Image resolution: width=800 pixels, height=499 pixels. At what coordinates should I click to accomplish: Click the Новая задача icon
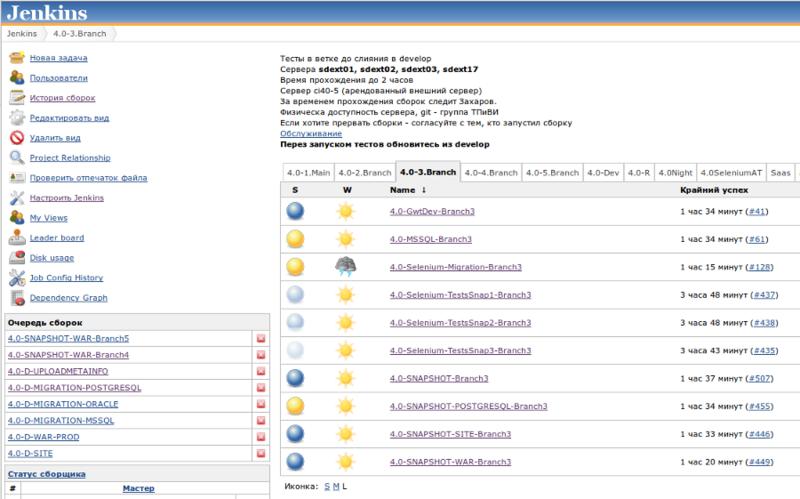tap(17, 58)
